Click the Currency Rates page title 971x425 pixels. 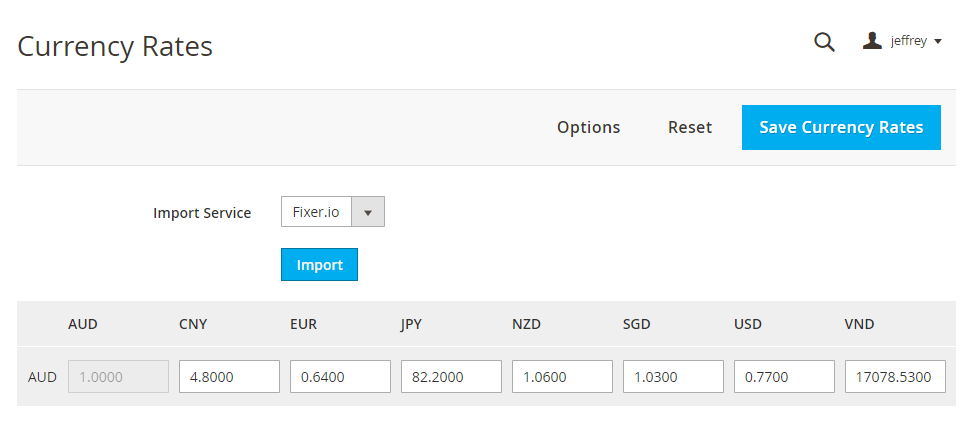coord(115,46)
